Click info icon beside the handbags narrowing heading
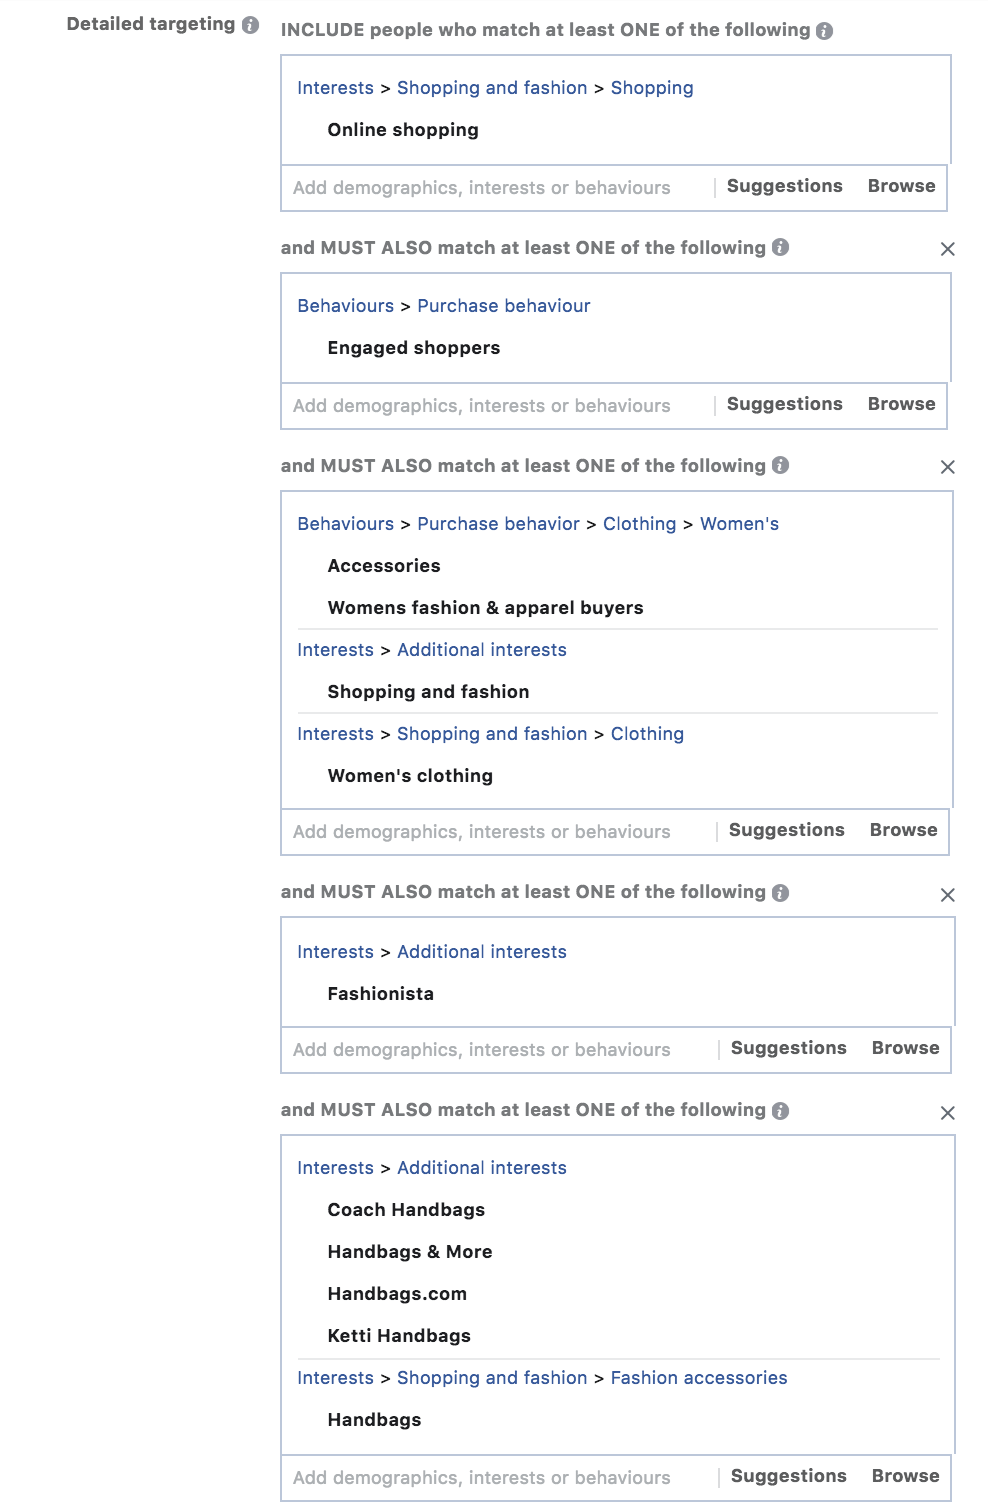The image size is (988, 1510). click(x=780, y=1110)
